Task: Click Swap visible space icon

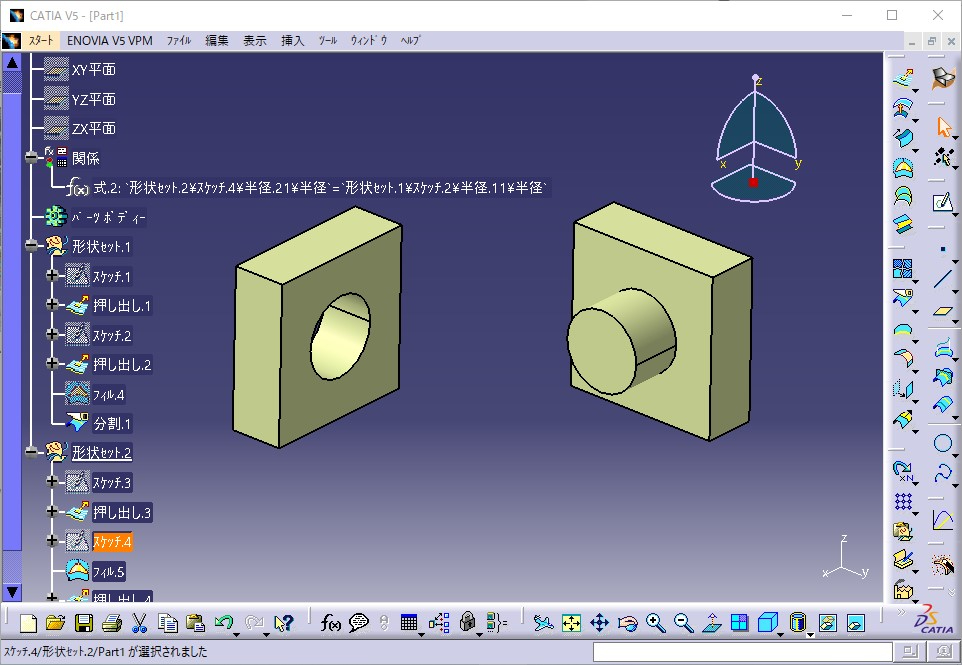Action: (x=856, y=623)
